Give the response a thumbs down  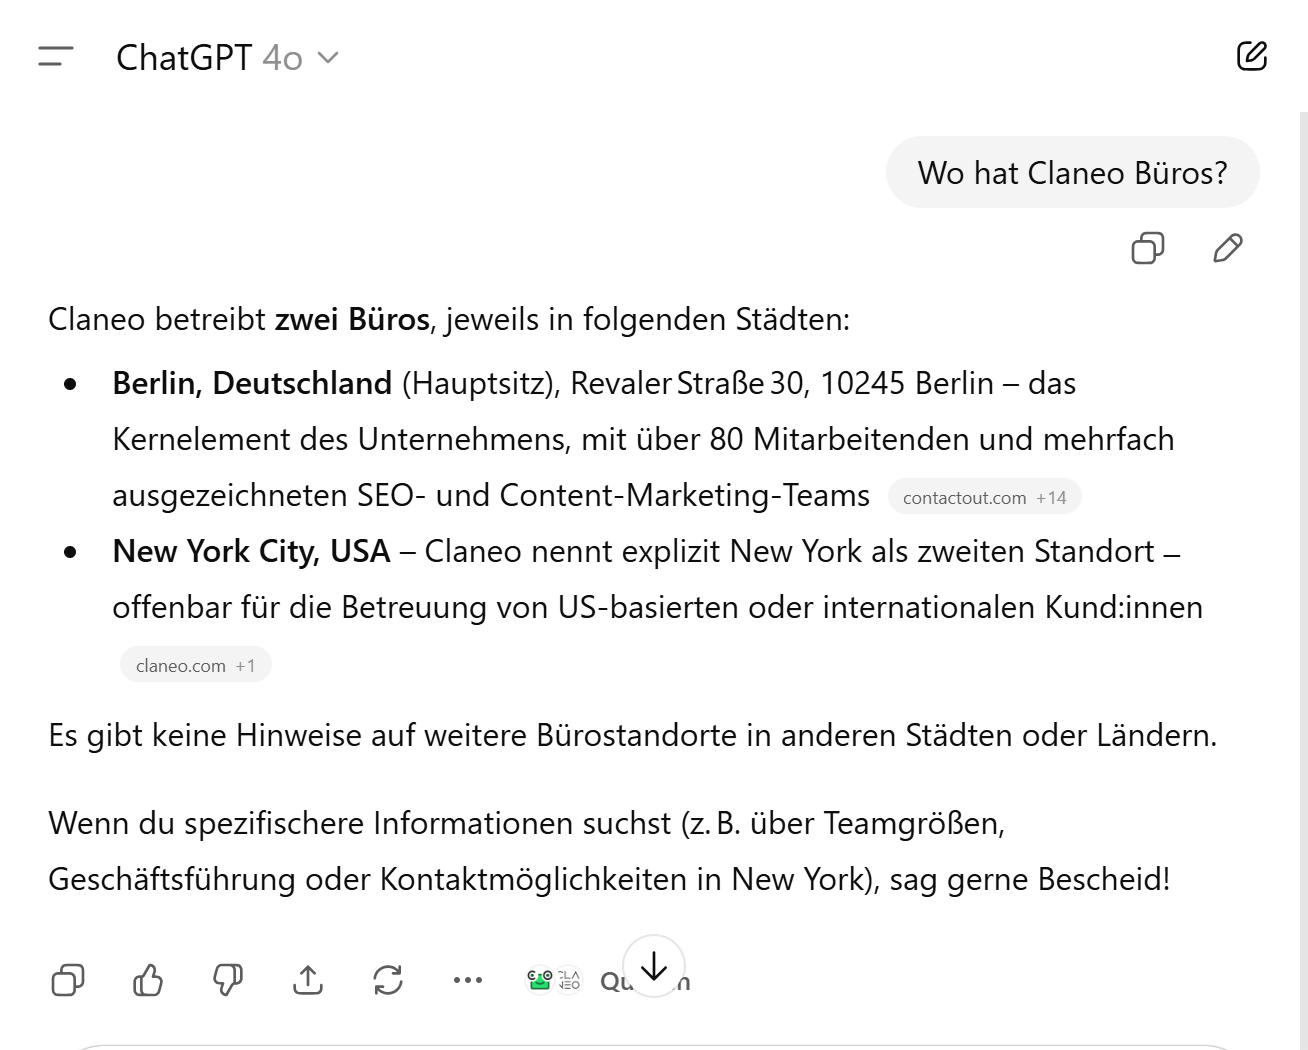coord(228,981)
